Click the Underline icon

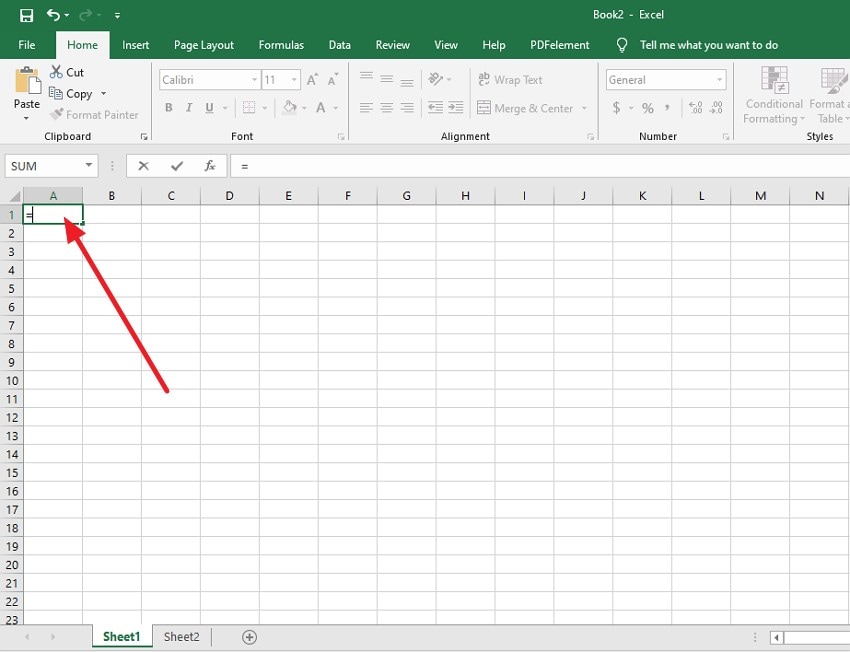[208, 107]
